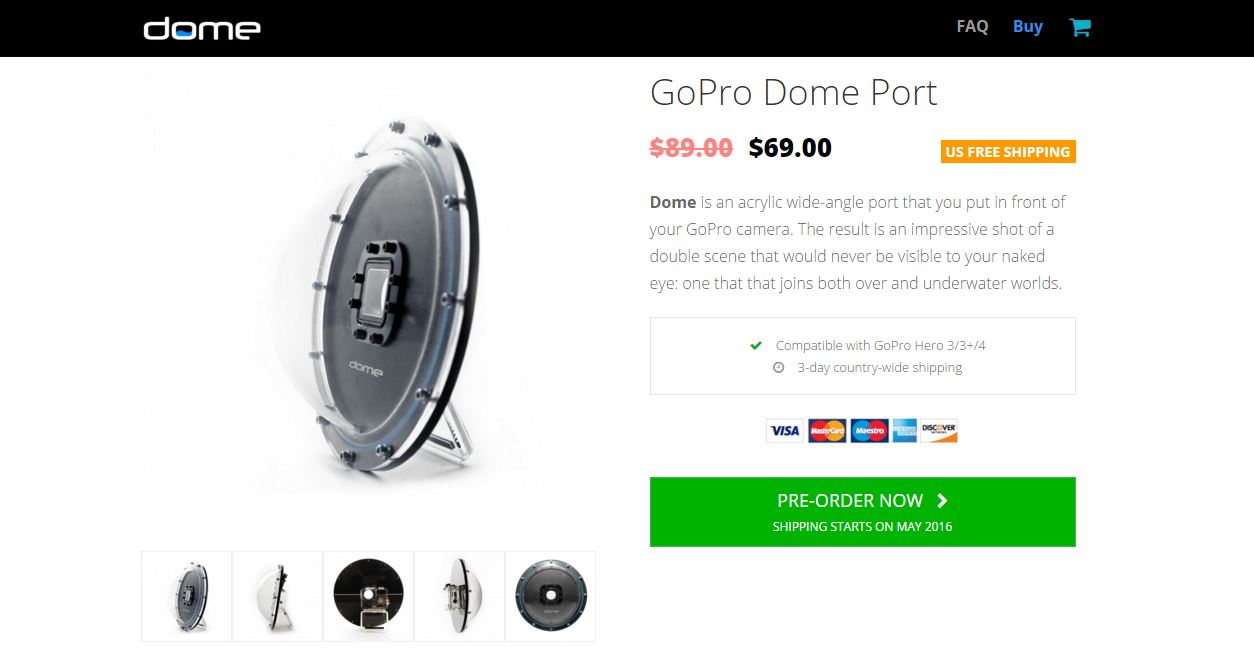Click the PRE-ORDER NOW button
The width and height of the screenshot is (1254, 666).
click(x=863, y=512)
